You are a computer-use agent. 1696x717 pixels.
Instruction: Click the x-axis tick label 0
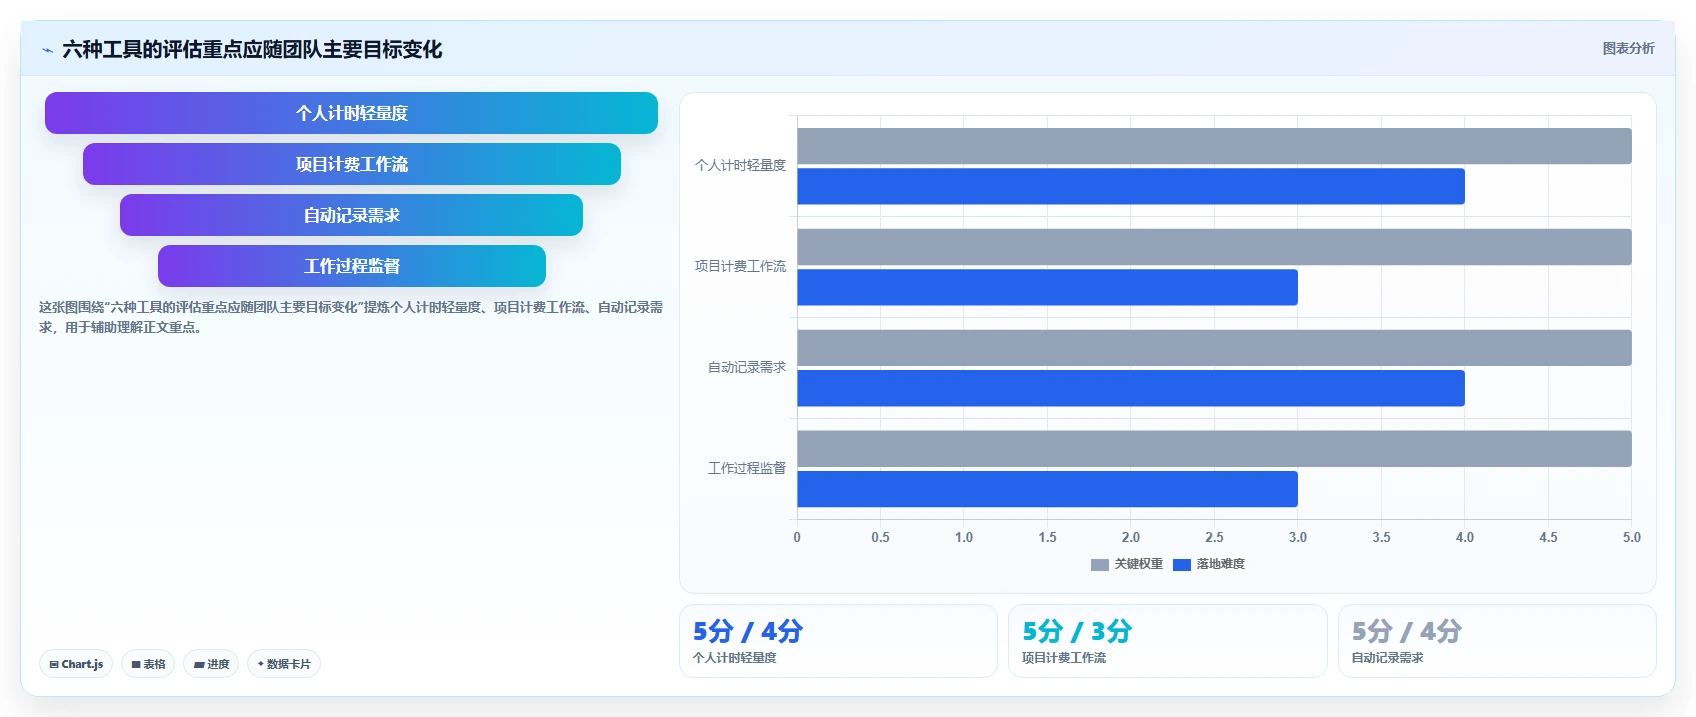(797, 537)
